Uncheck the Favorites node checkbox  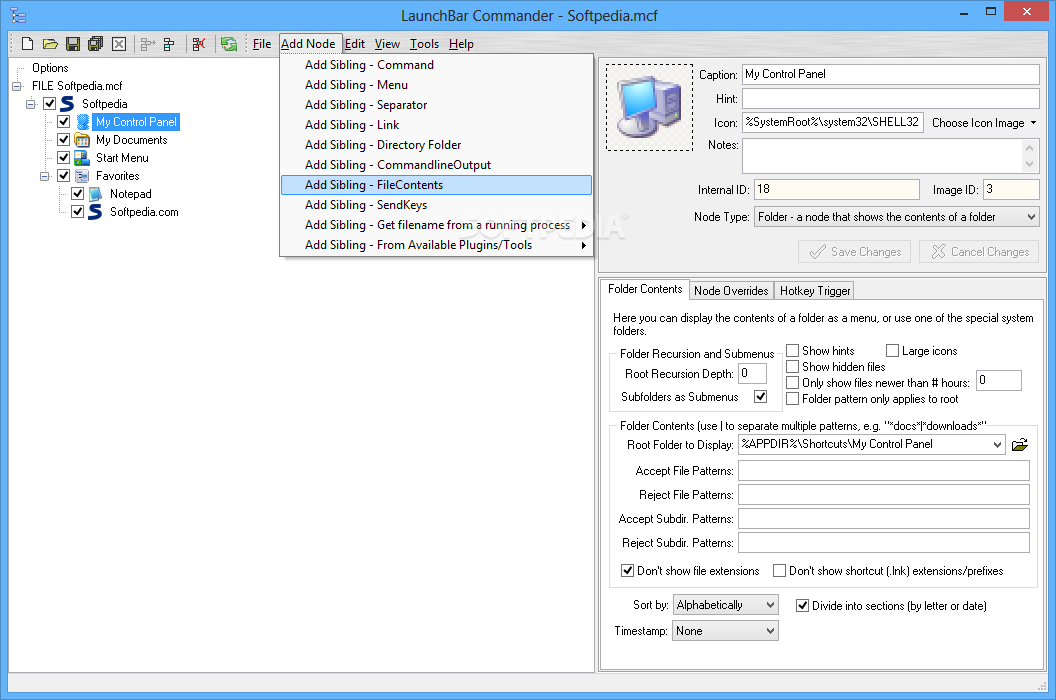point(63,176)
